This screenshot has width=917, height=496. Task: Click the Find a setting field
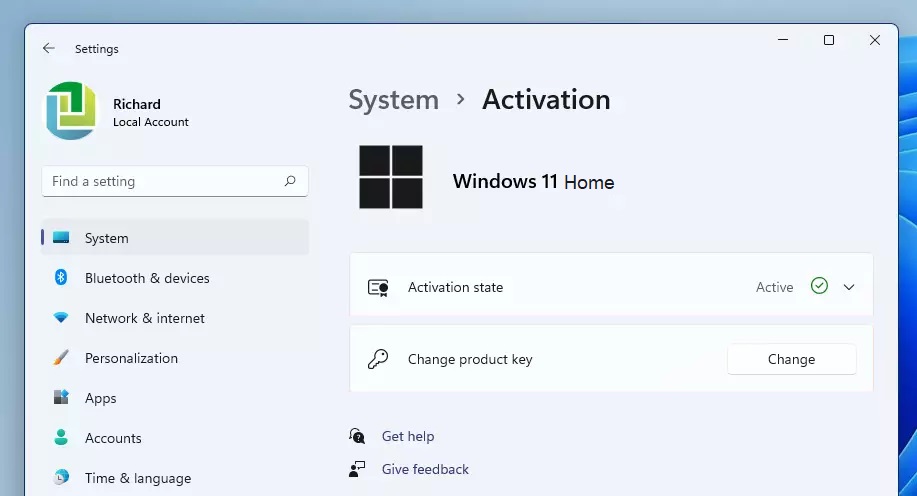pyautogui.click(x=175, y=181)
